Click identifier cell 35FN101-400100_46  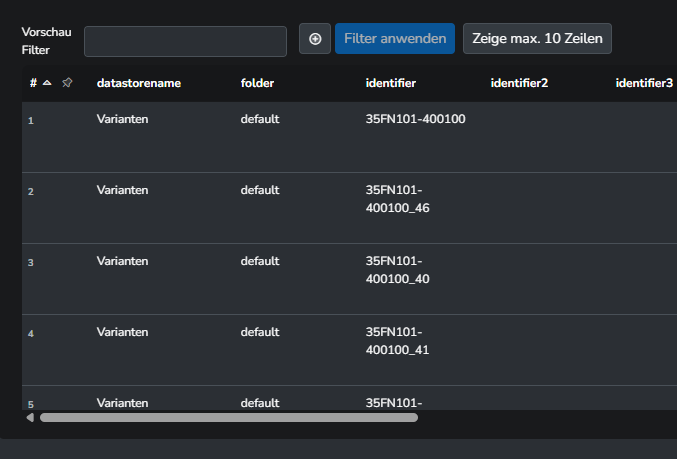397,198
